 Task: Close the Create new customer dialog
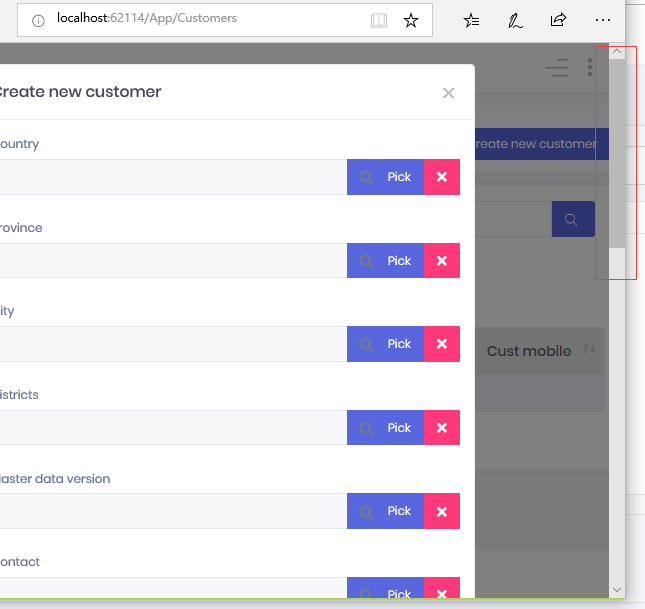pos(448,93)
